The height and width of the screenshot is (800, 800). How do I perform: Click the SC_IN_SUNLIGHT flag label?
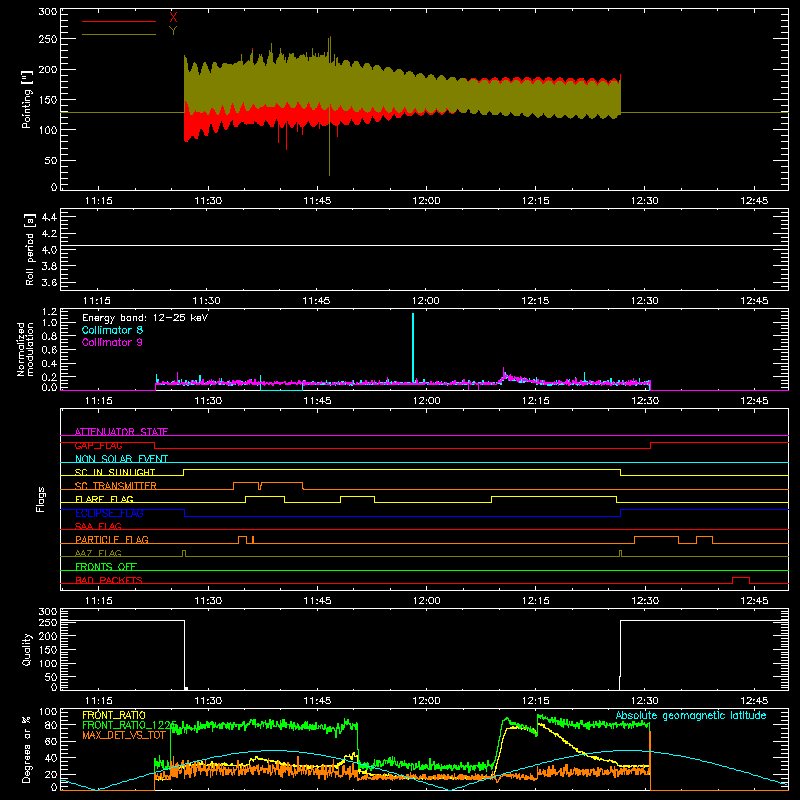pyautogui.click(x=115, y=472)
